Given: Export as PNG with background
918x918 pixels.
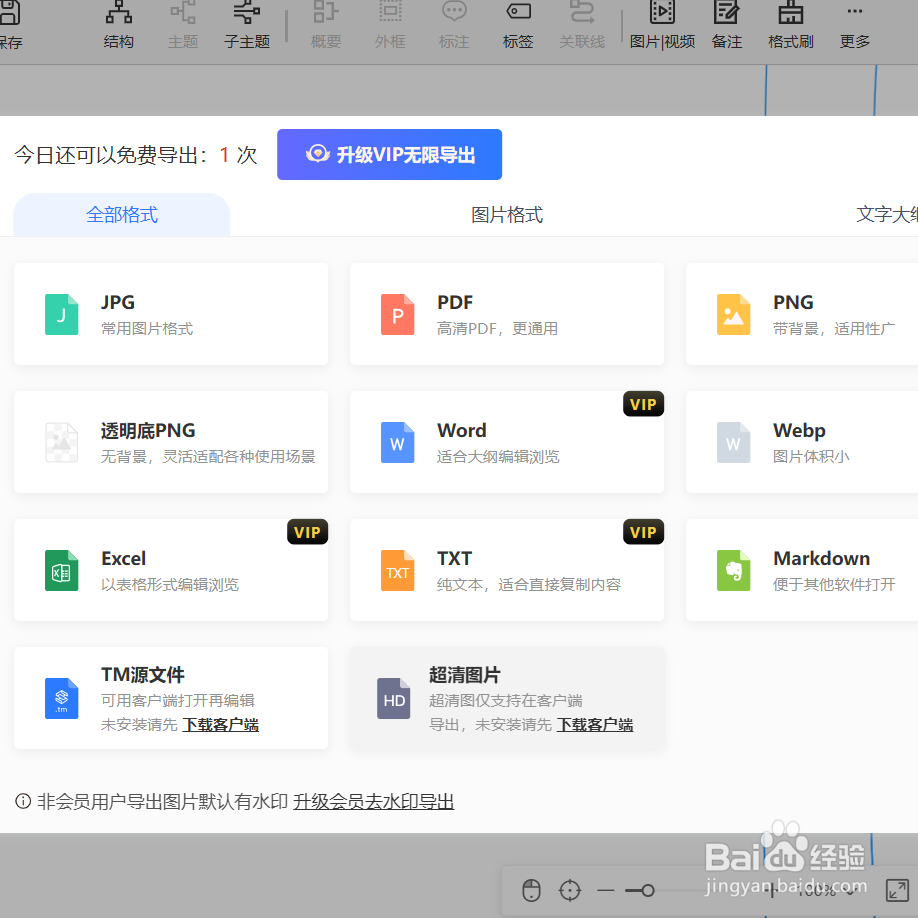Looking at the screenshot, I should [802, 314].
